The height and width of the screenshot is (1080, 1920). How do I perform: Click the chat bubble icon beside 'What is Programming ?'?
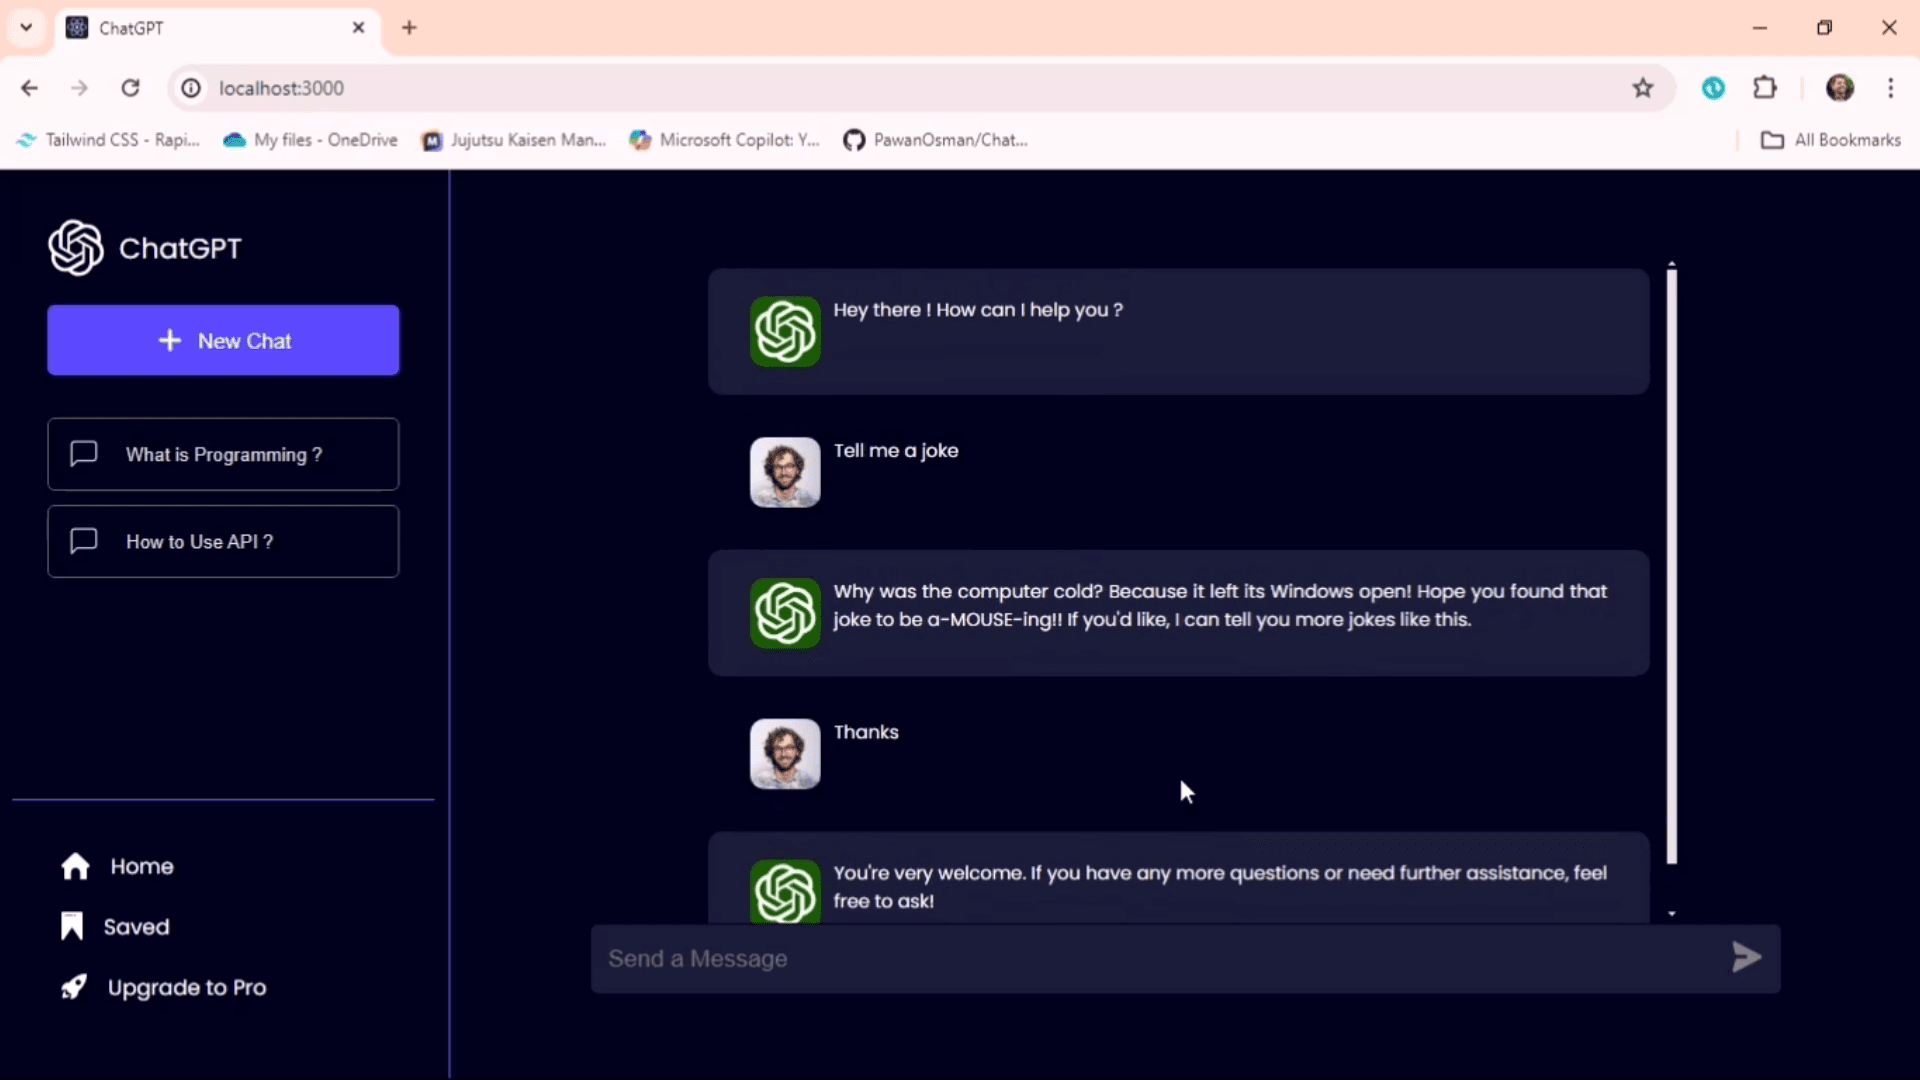84,454
